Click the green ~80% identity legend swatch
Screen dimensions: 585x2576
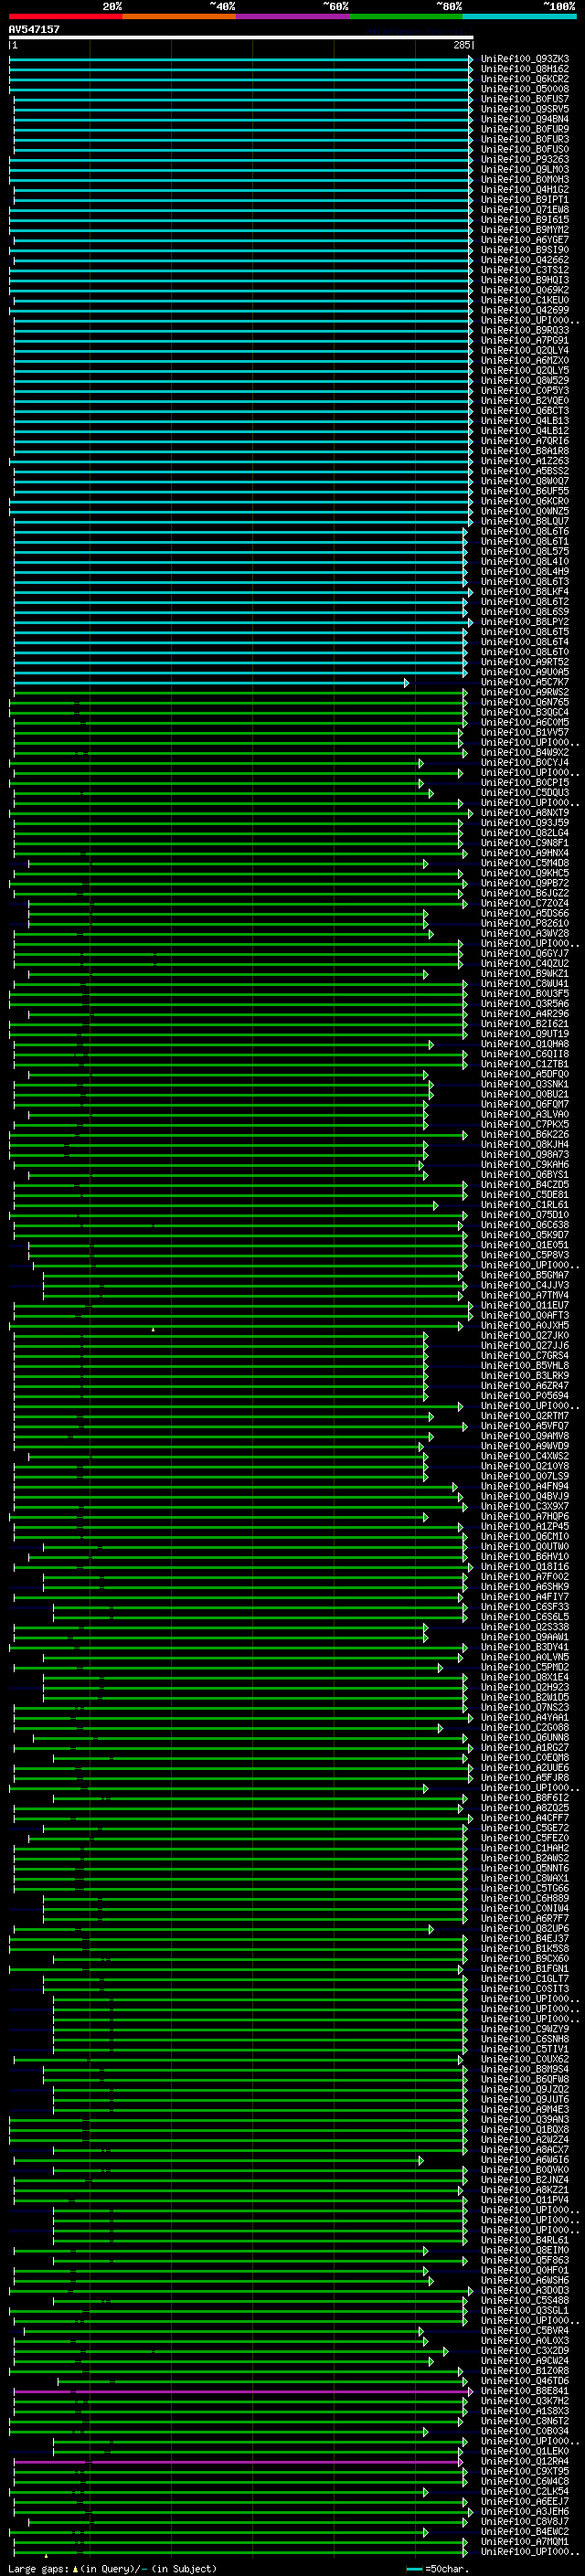(406, 17)
